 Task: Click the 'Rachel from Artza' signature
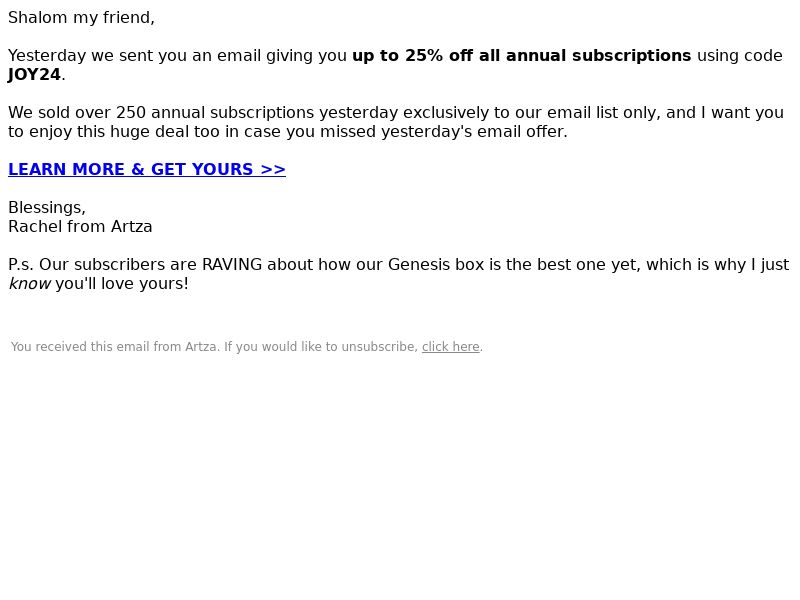coord(80,227)
